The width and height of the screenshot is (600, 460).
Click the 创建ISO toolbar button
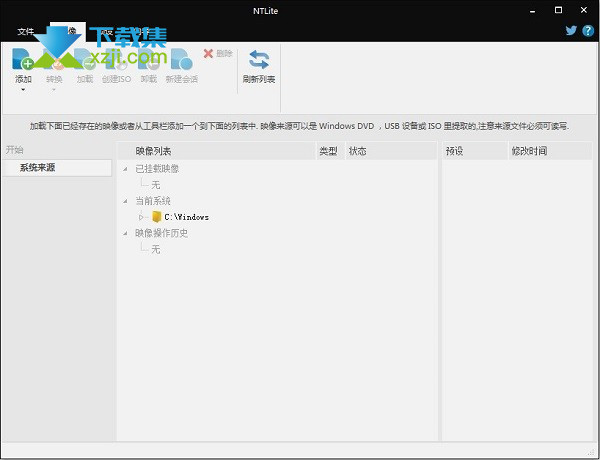(116, 66)
